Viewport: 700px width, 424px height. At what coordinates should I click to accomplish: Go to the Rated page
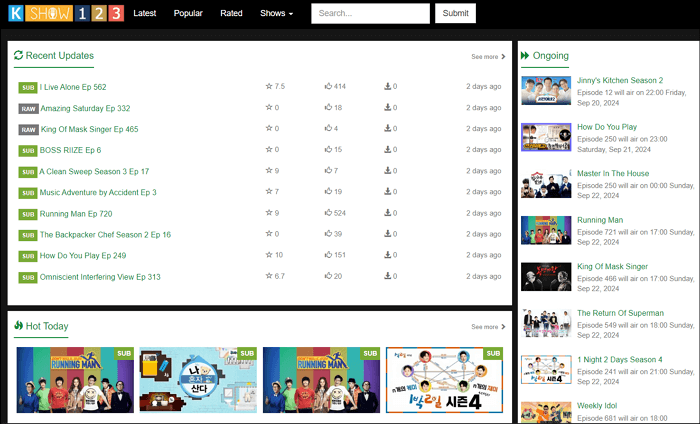point(231,13)
